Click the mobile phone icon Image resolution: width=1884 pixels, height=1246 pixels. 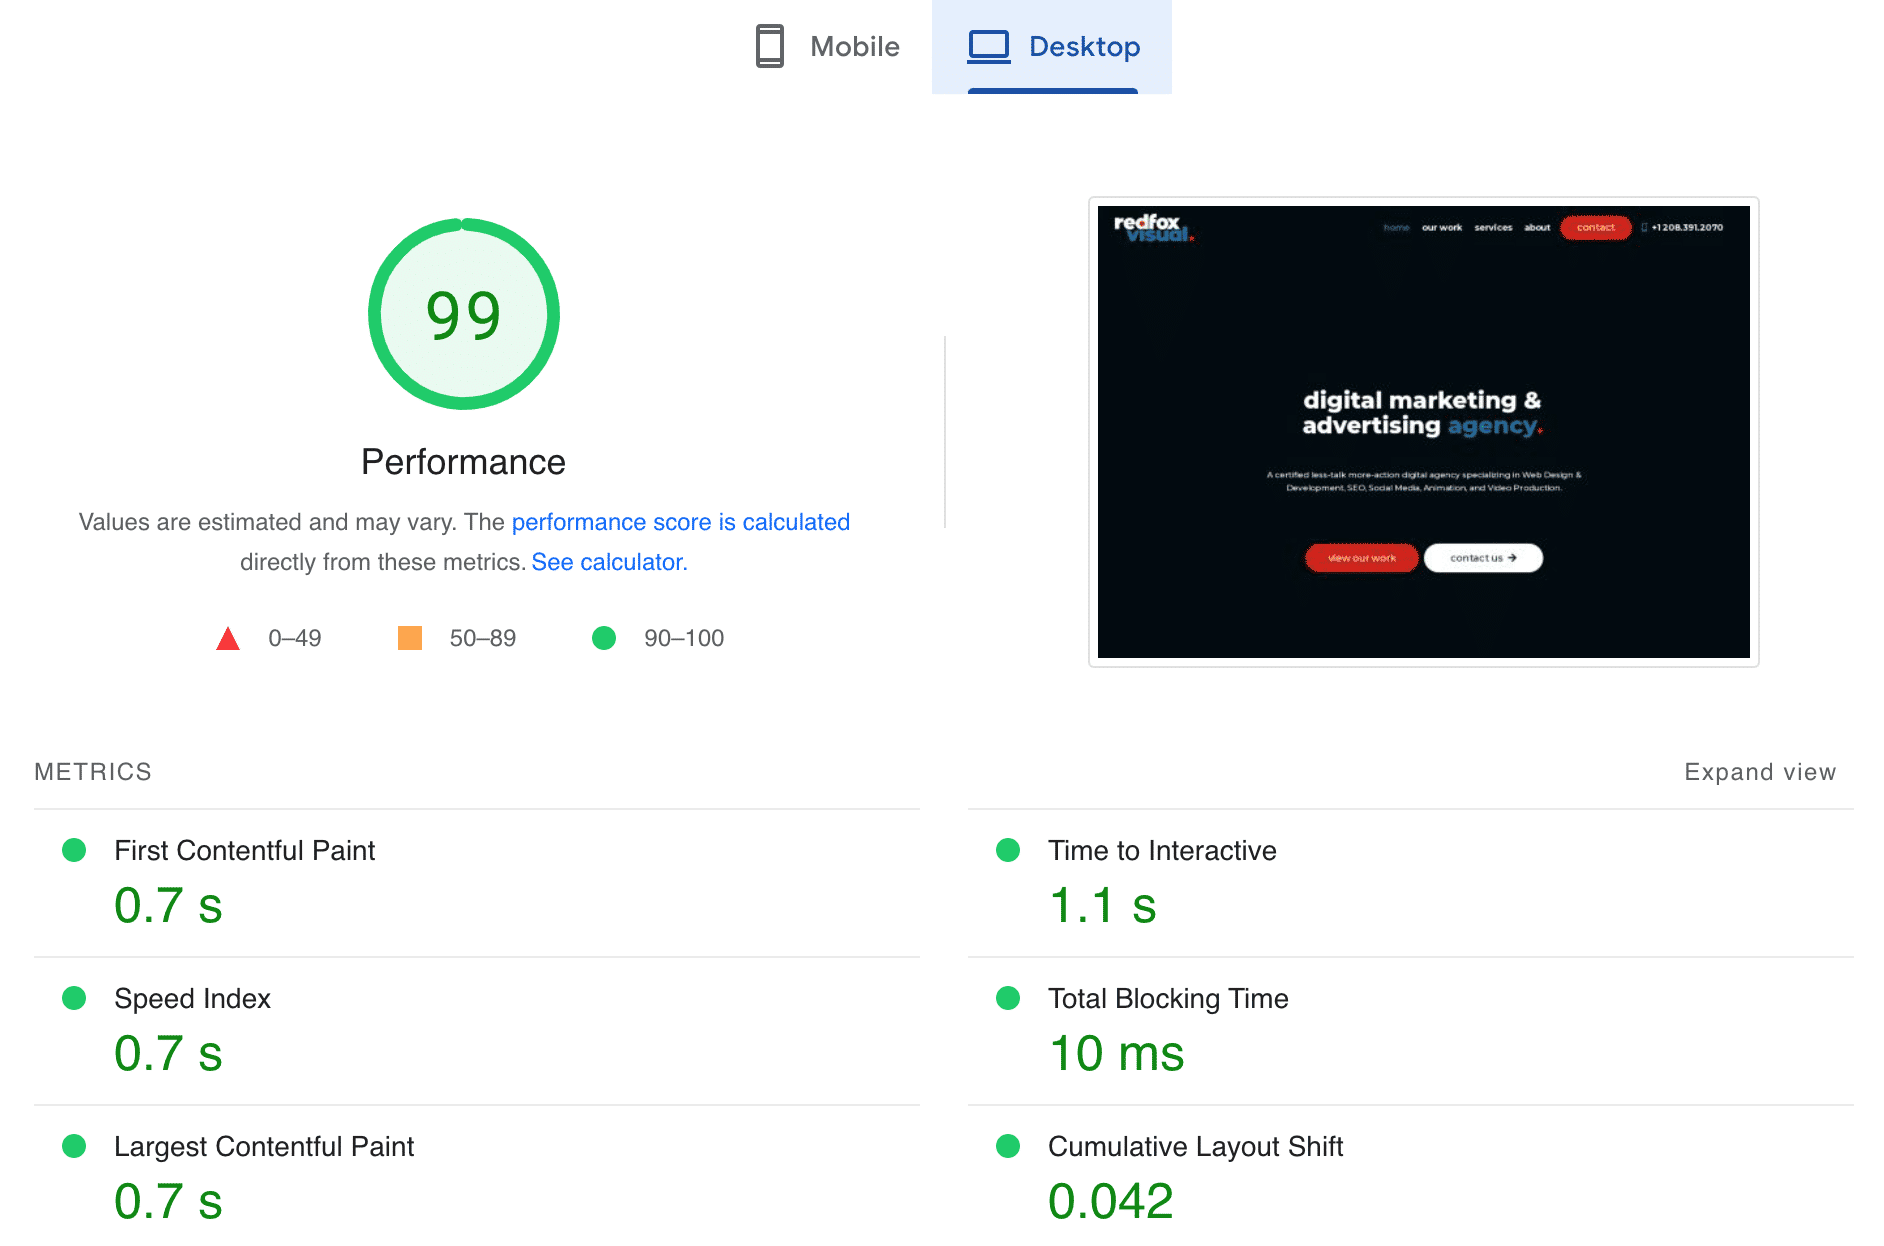pos(769,46)
